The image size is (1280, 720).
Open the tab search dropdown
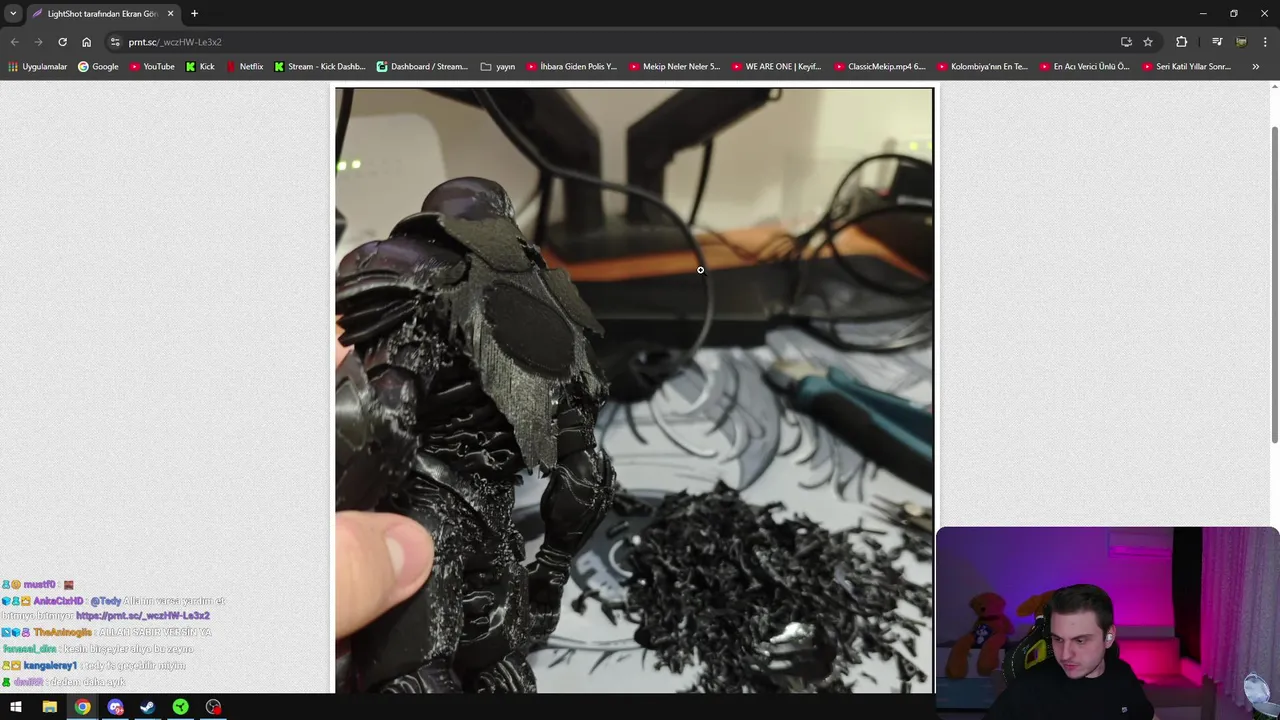pyautogui.click(x=13, y=14)
